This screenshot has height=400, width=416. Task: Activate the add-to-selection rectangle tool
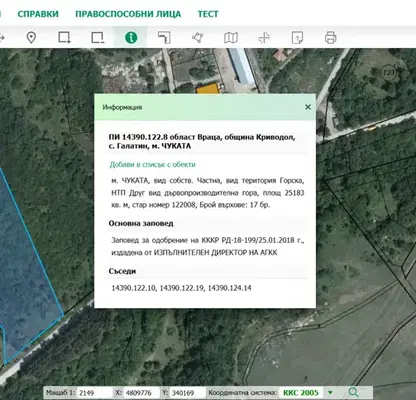[x=64, y=37]
